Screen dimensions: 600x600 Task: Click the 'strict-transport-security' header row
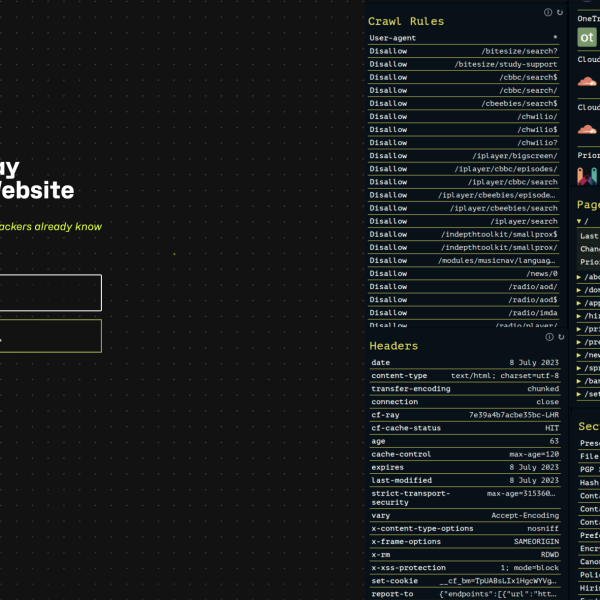pyautogui.click(x=465, y=497)
